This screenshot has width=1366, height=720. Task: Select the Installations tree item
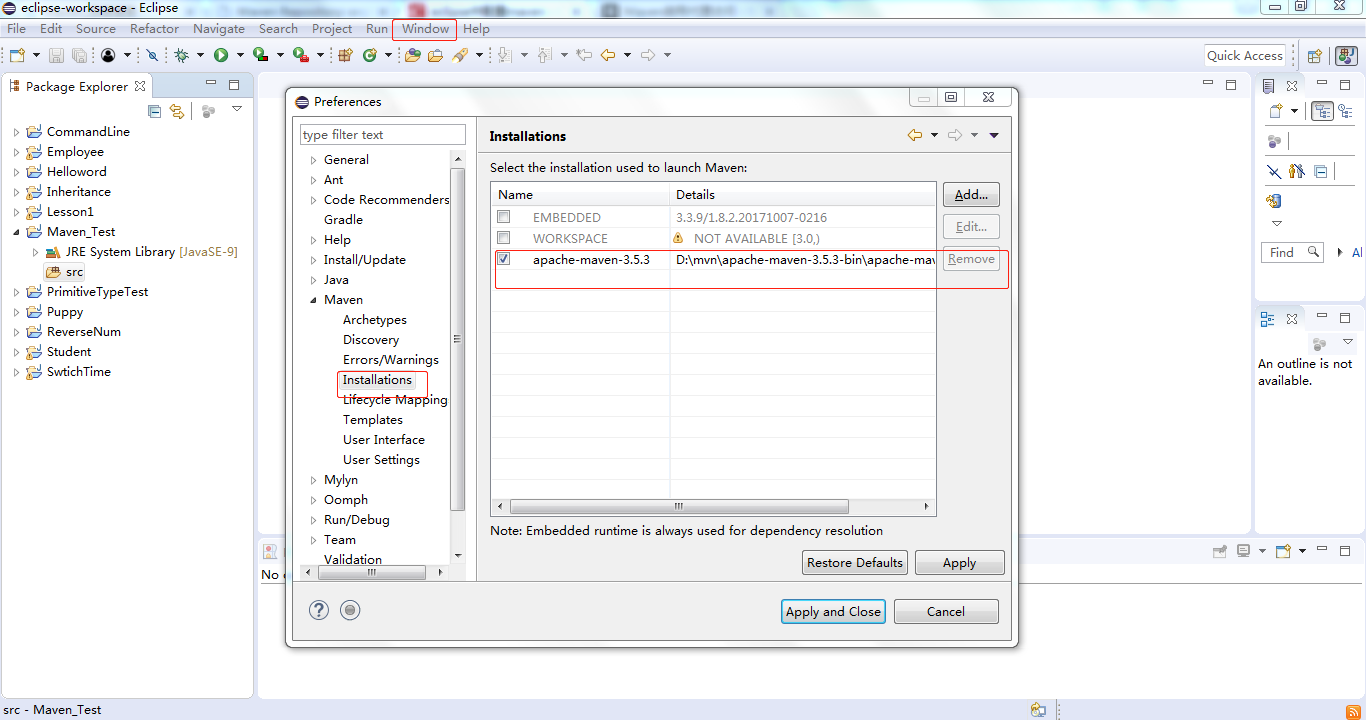tap(377, 380)
